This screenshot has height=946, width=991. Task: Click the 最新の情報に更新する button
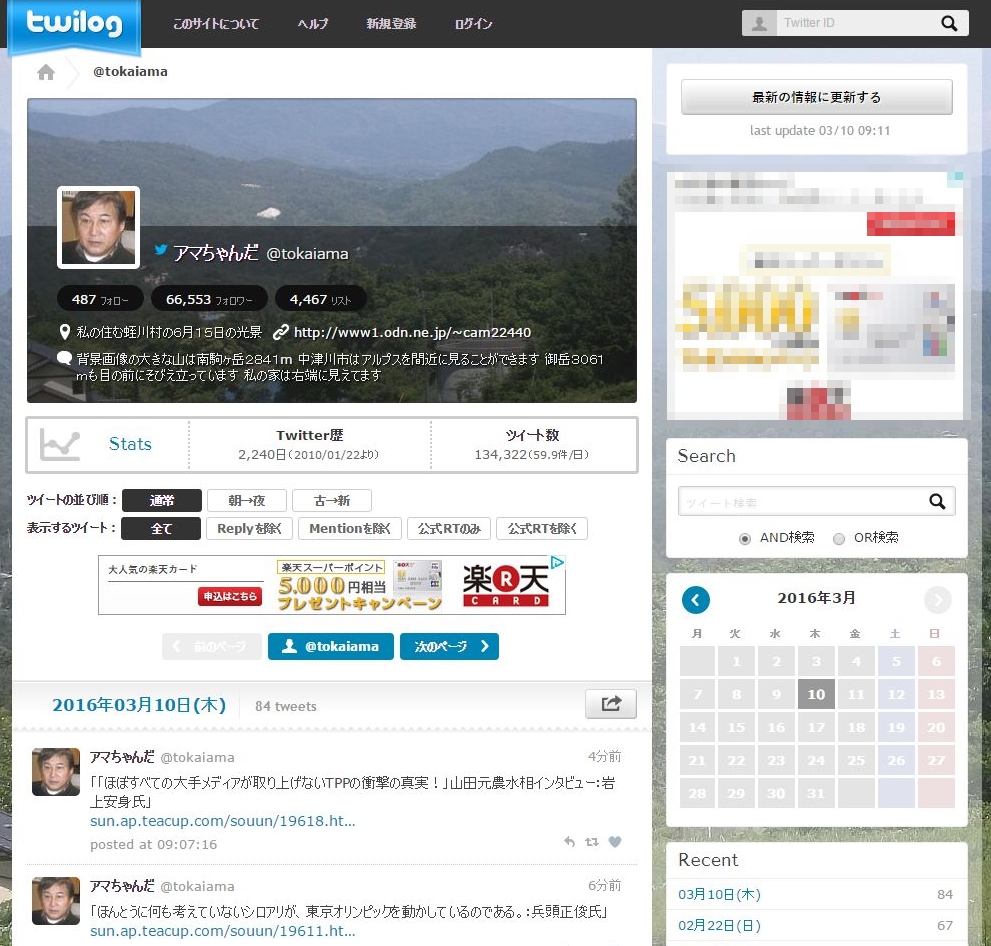click(x=815, y=96)
